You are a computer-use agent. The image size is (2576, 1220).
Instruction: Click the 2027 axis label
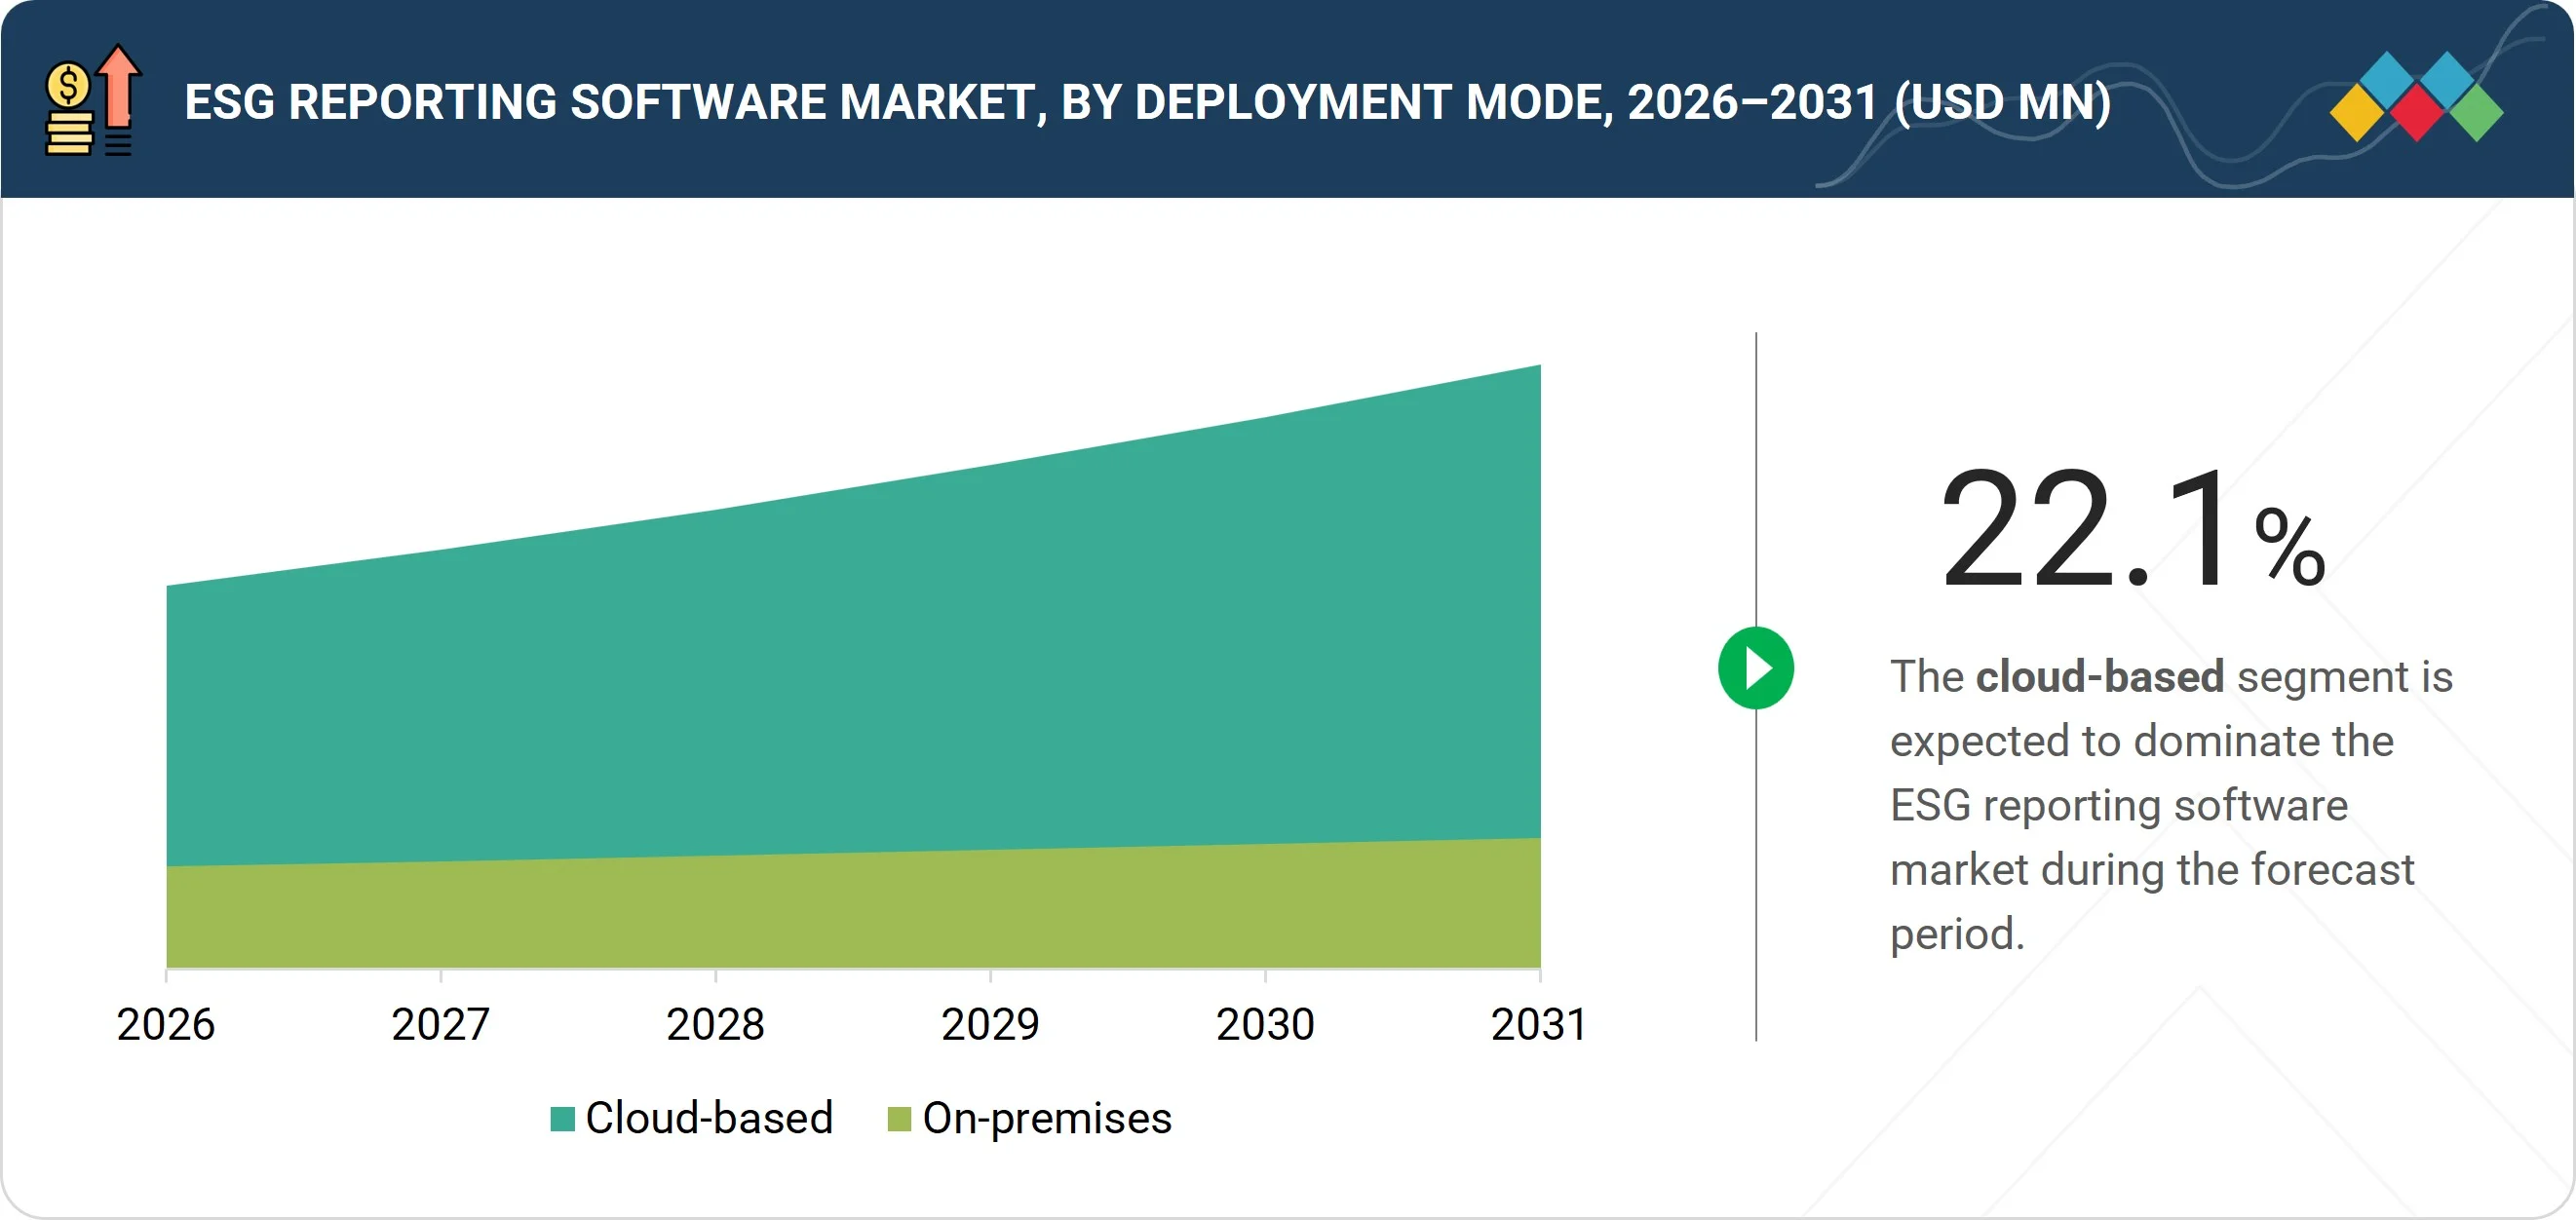(441, 1024)
